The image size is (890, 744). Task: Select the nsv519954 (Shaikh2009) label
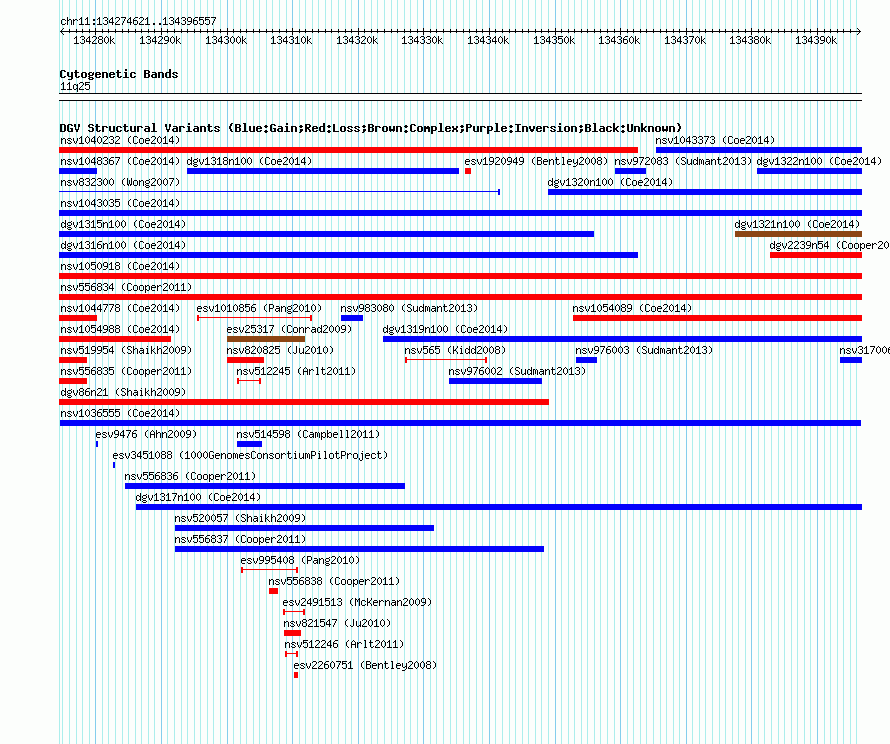(x=126, y=350)
